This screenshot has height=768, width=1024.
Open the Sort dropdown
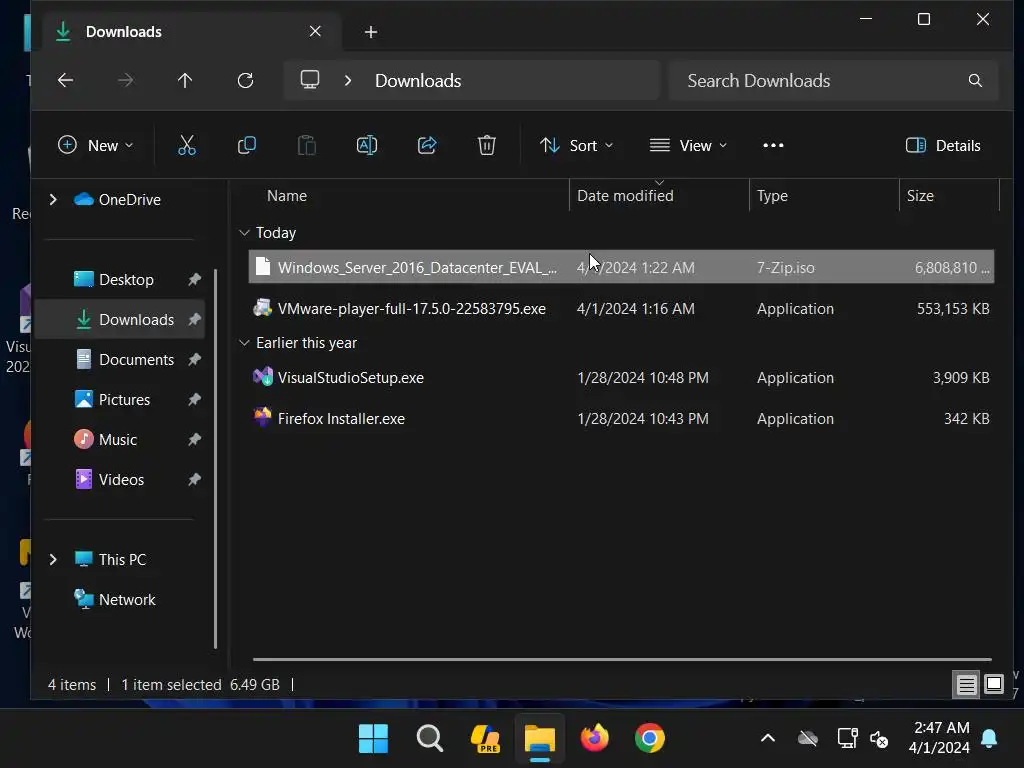577,145
